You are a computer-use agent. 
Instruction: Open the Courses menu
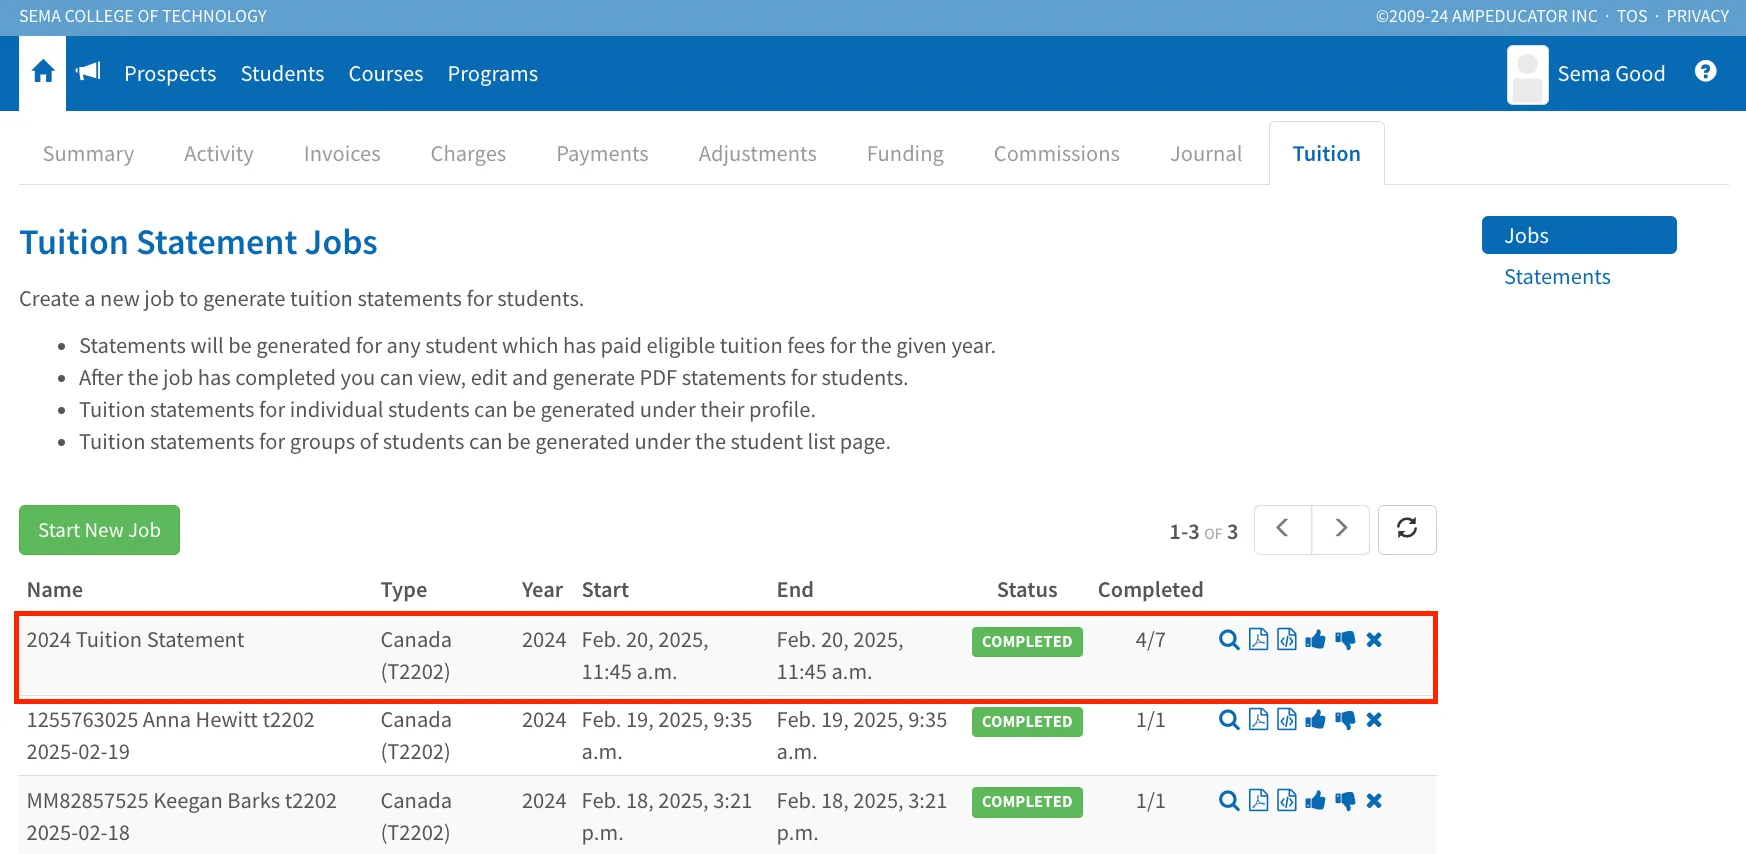point(386,74)
